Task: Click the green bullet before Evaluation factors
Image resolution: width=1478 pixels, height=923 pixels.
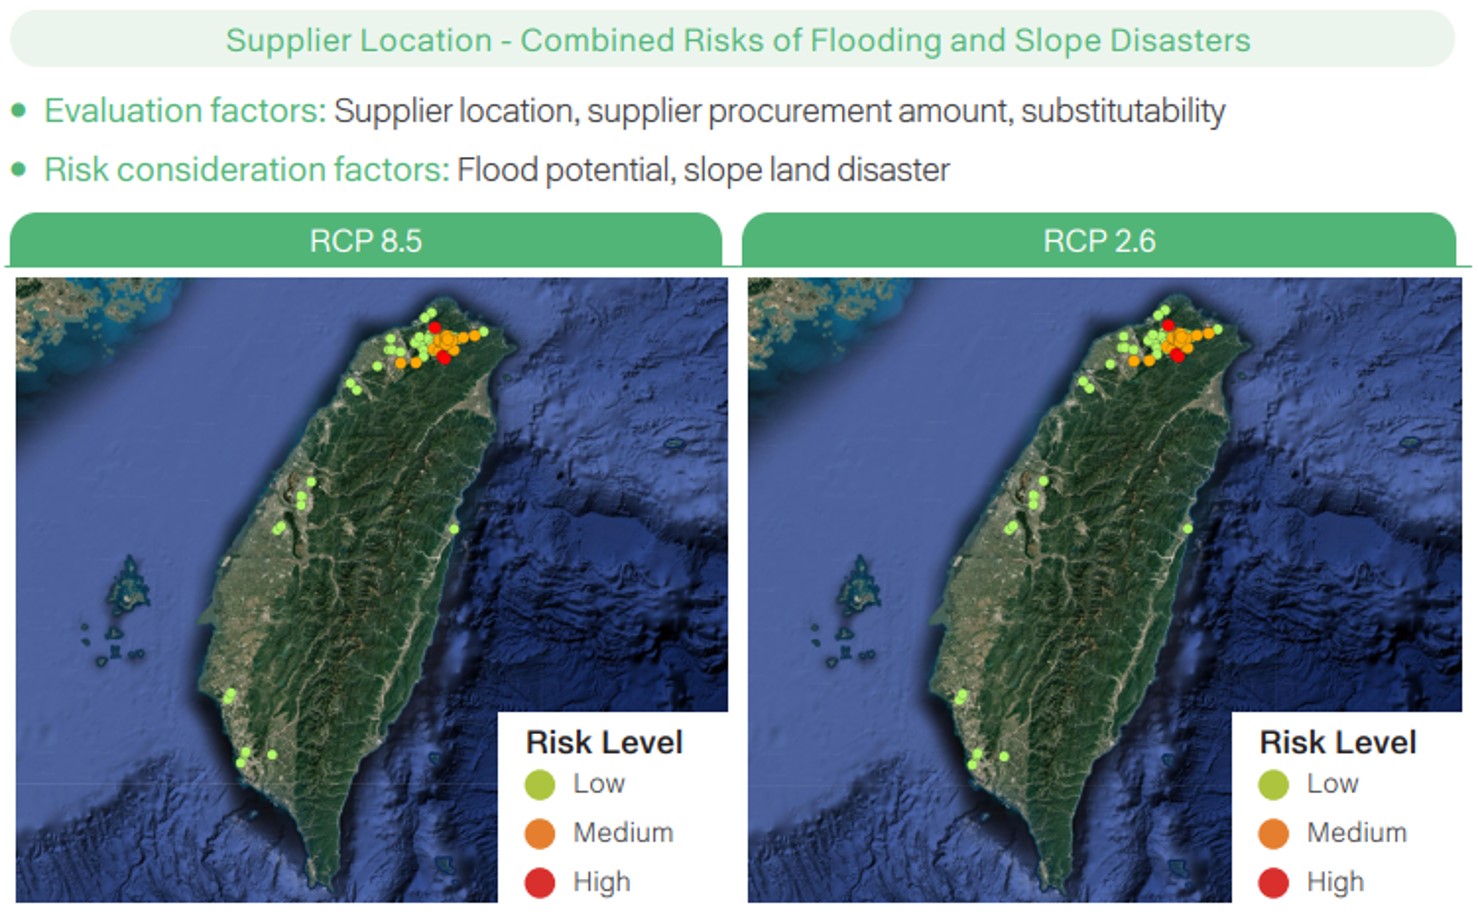Action: point(19,110)
